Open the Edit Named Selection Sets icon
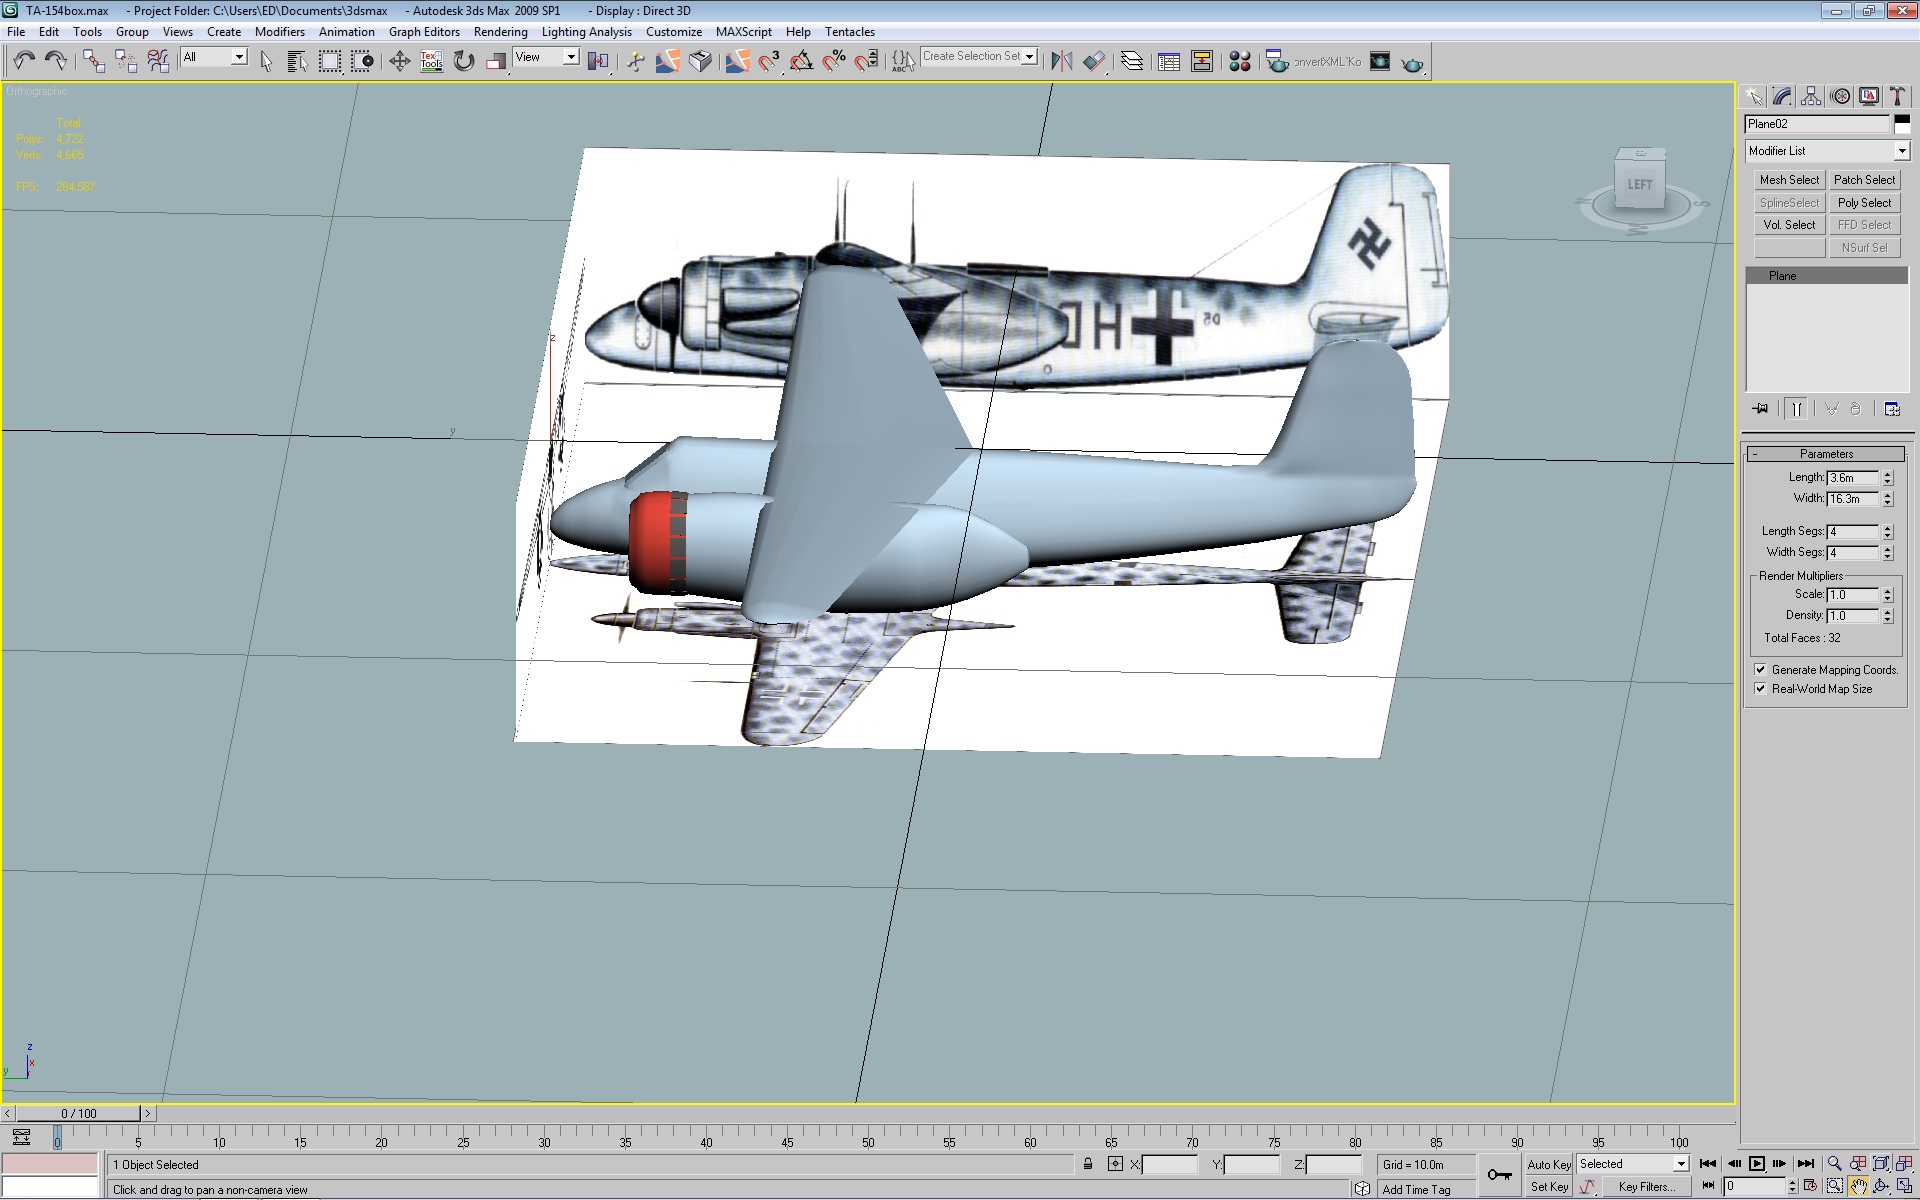 pos(903,61)
